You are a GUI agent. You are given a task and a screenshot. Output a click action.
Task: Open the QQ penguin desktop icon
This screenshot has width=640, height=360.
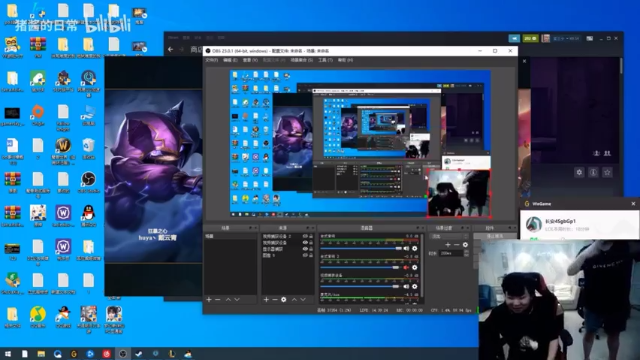[x=88, y=216]
